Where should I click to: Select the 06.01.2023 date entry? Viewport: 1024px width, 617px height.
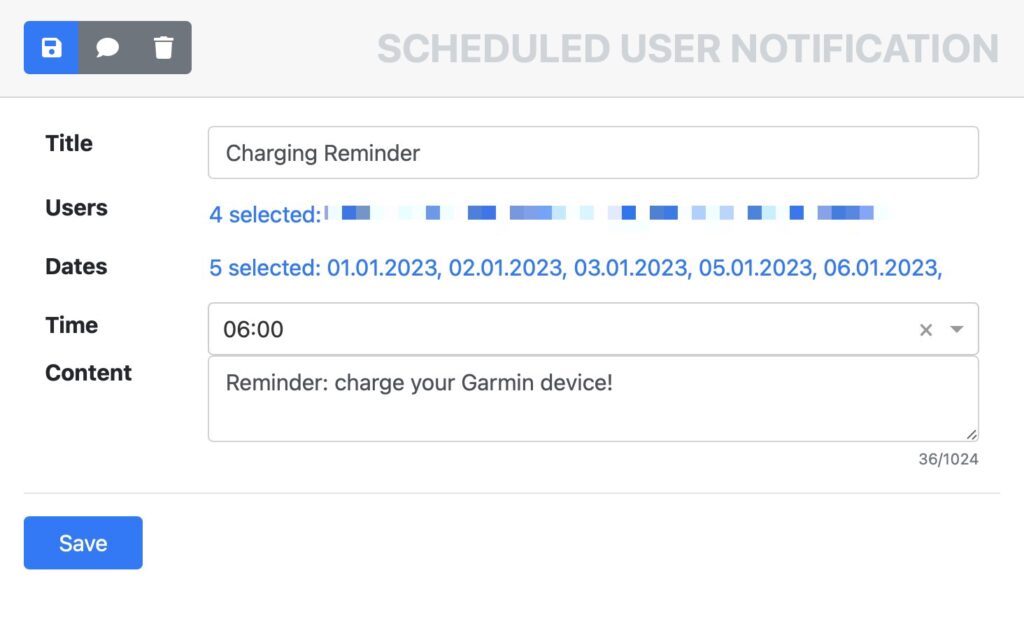point(882,268)
